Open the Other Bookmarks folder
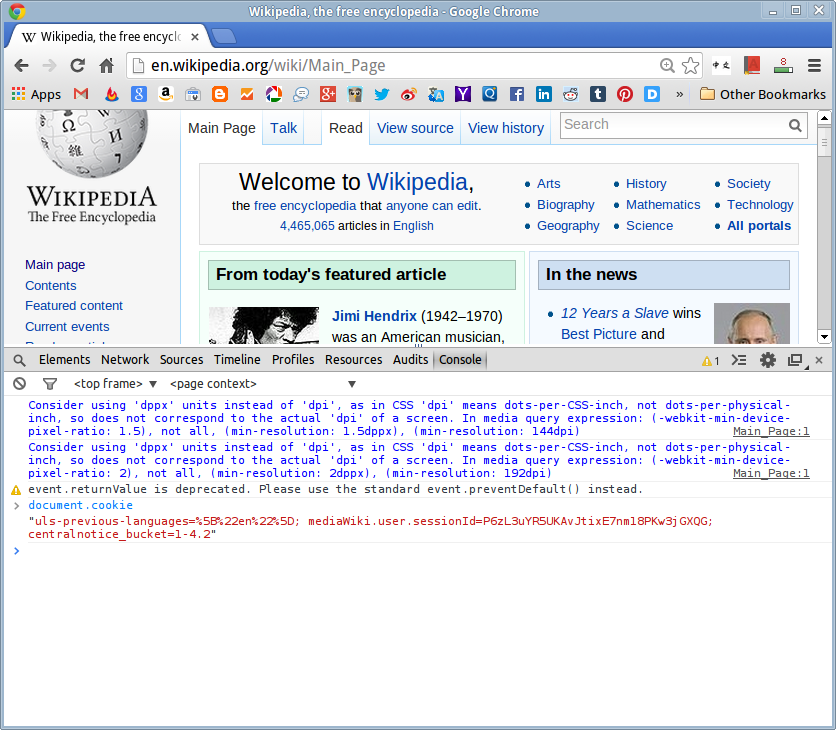This screenshot has width=836, height=730. pos(762,94)
